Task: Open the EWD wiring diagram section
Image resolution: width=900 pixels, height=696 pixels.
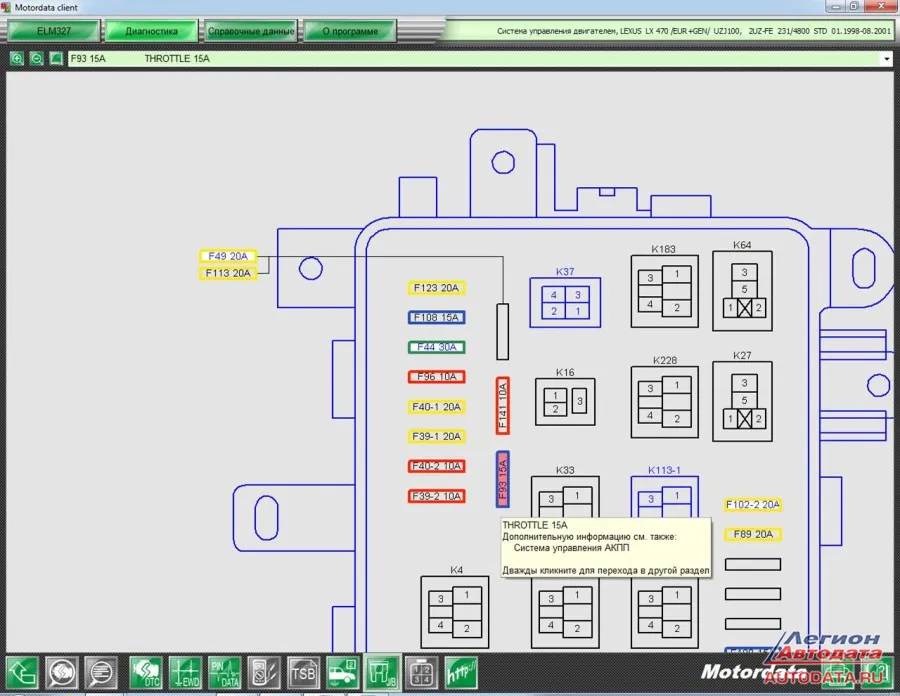Action: click(185, 672)
